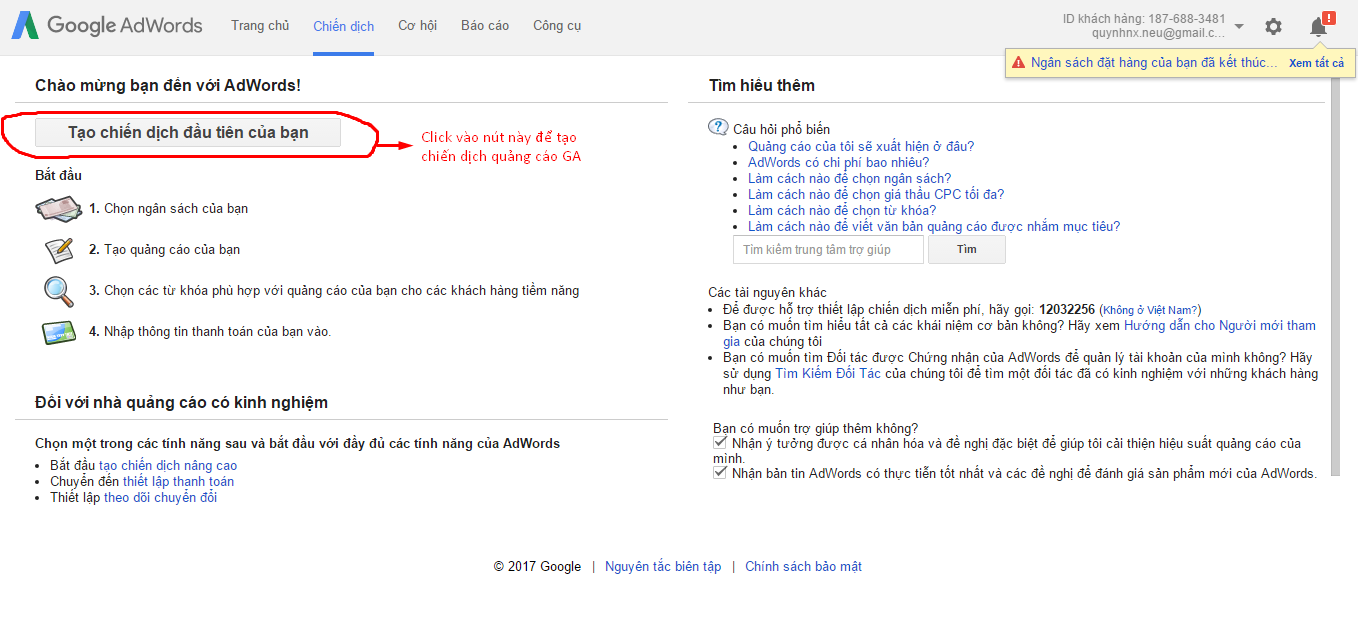Uncheck the AdWords newsletter checkbox
Viewport: 1358px width, 629px height.
pos(720,473)
